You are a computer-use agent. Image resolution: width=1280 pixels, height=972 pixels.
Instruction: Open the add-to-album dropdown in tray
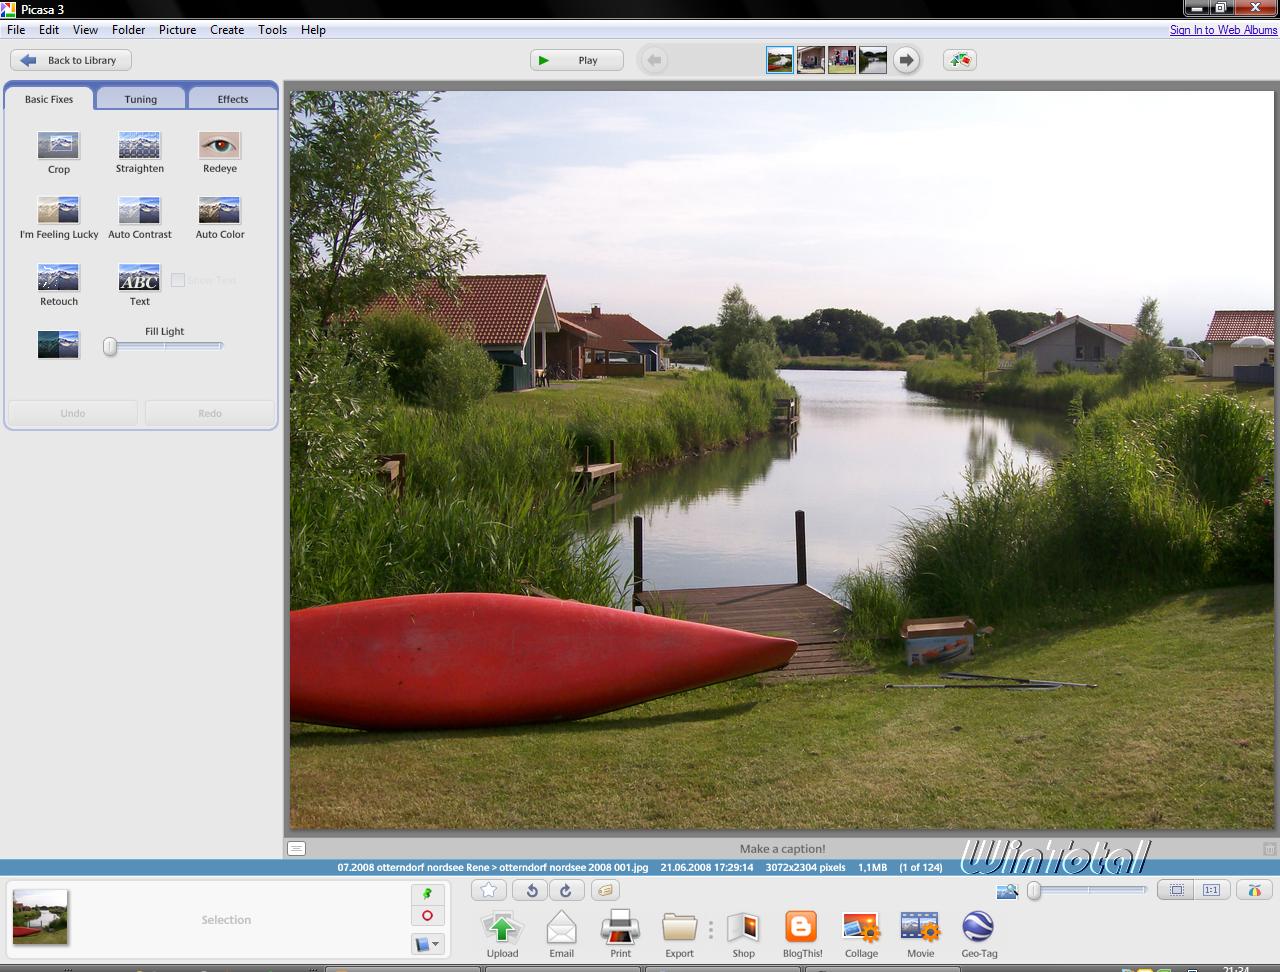point(427,943)
